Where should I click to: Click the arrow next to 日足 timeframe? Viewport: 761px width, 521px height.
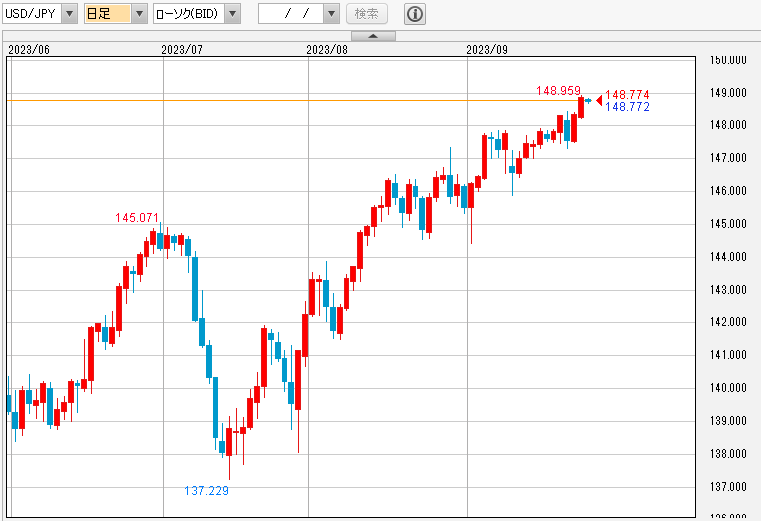point(139,14)
